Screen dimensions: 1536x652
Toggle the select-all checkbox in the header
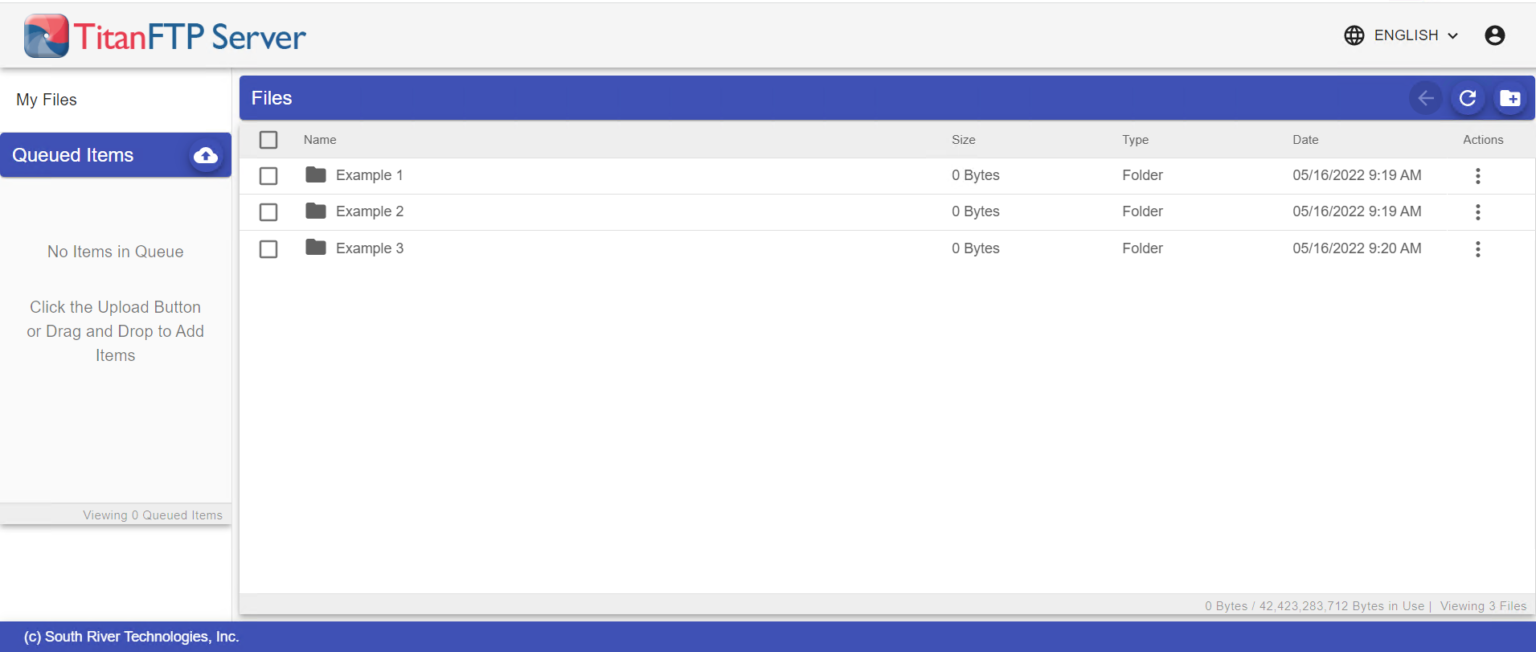point(268,140)
